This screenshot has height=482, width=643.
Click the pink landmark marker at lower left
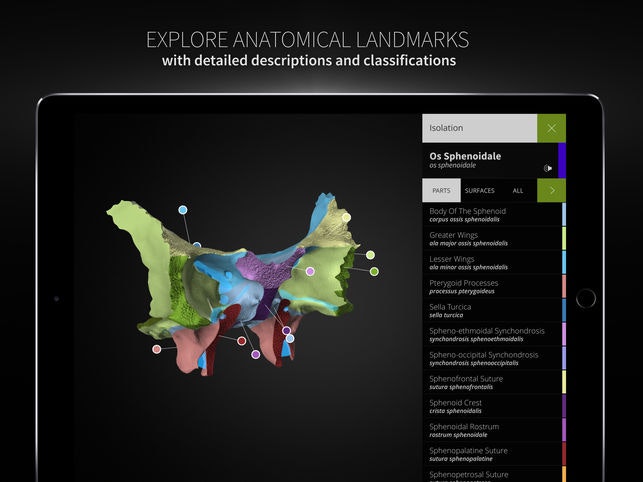click(x=157, y=349)
